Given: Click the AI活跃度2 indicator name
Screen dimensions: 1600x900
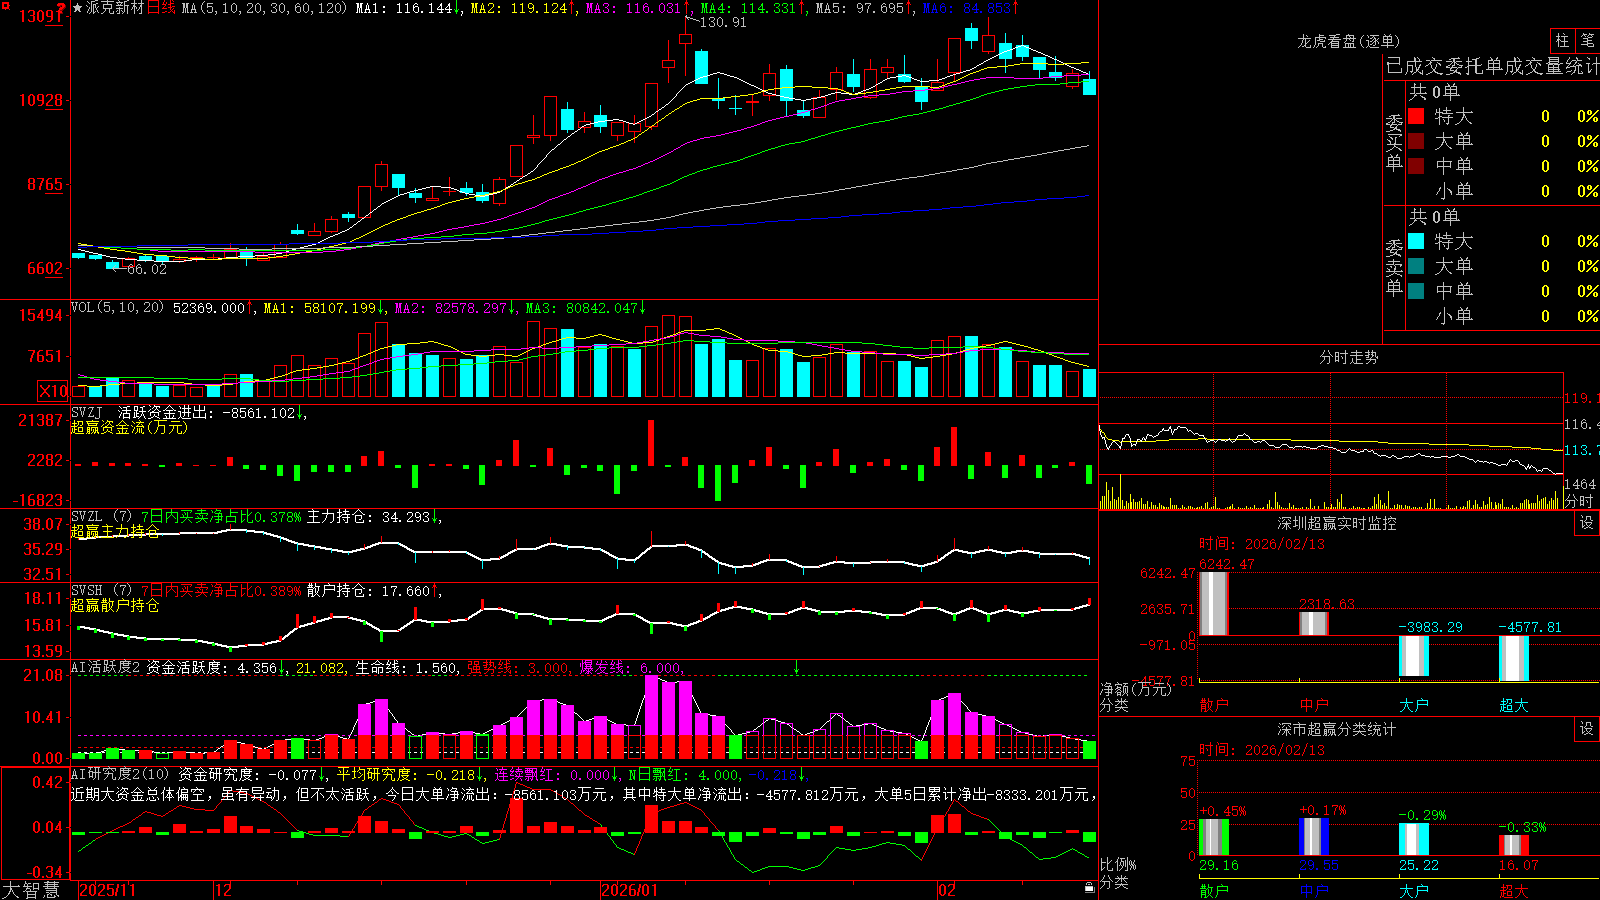Looking at the screenshot, I should (106, 668).
